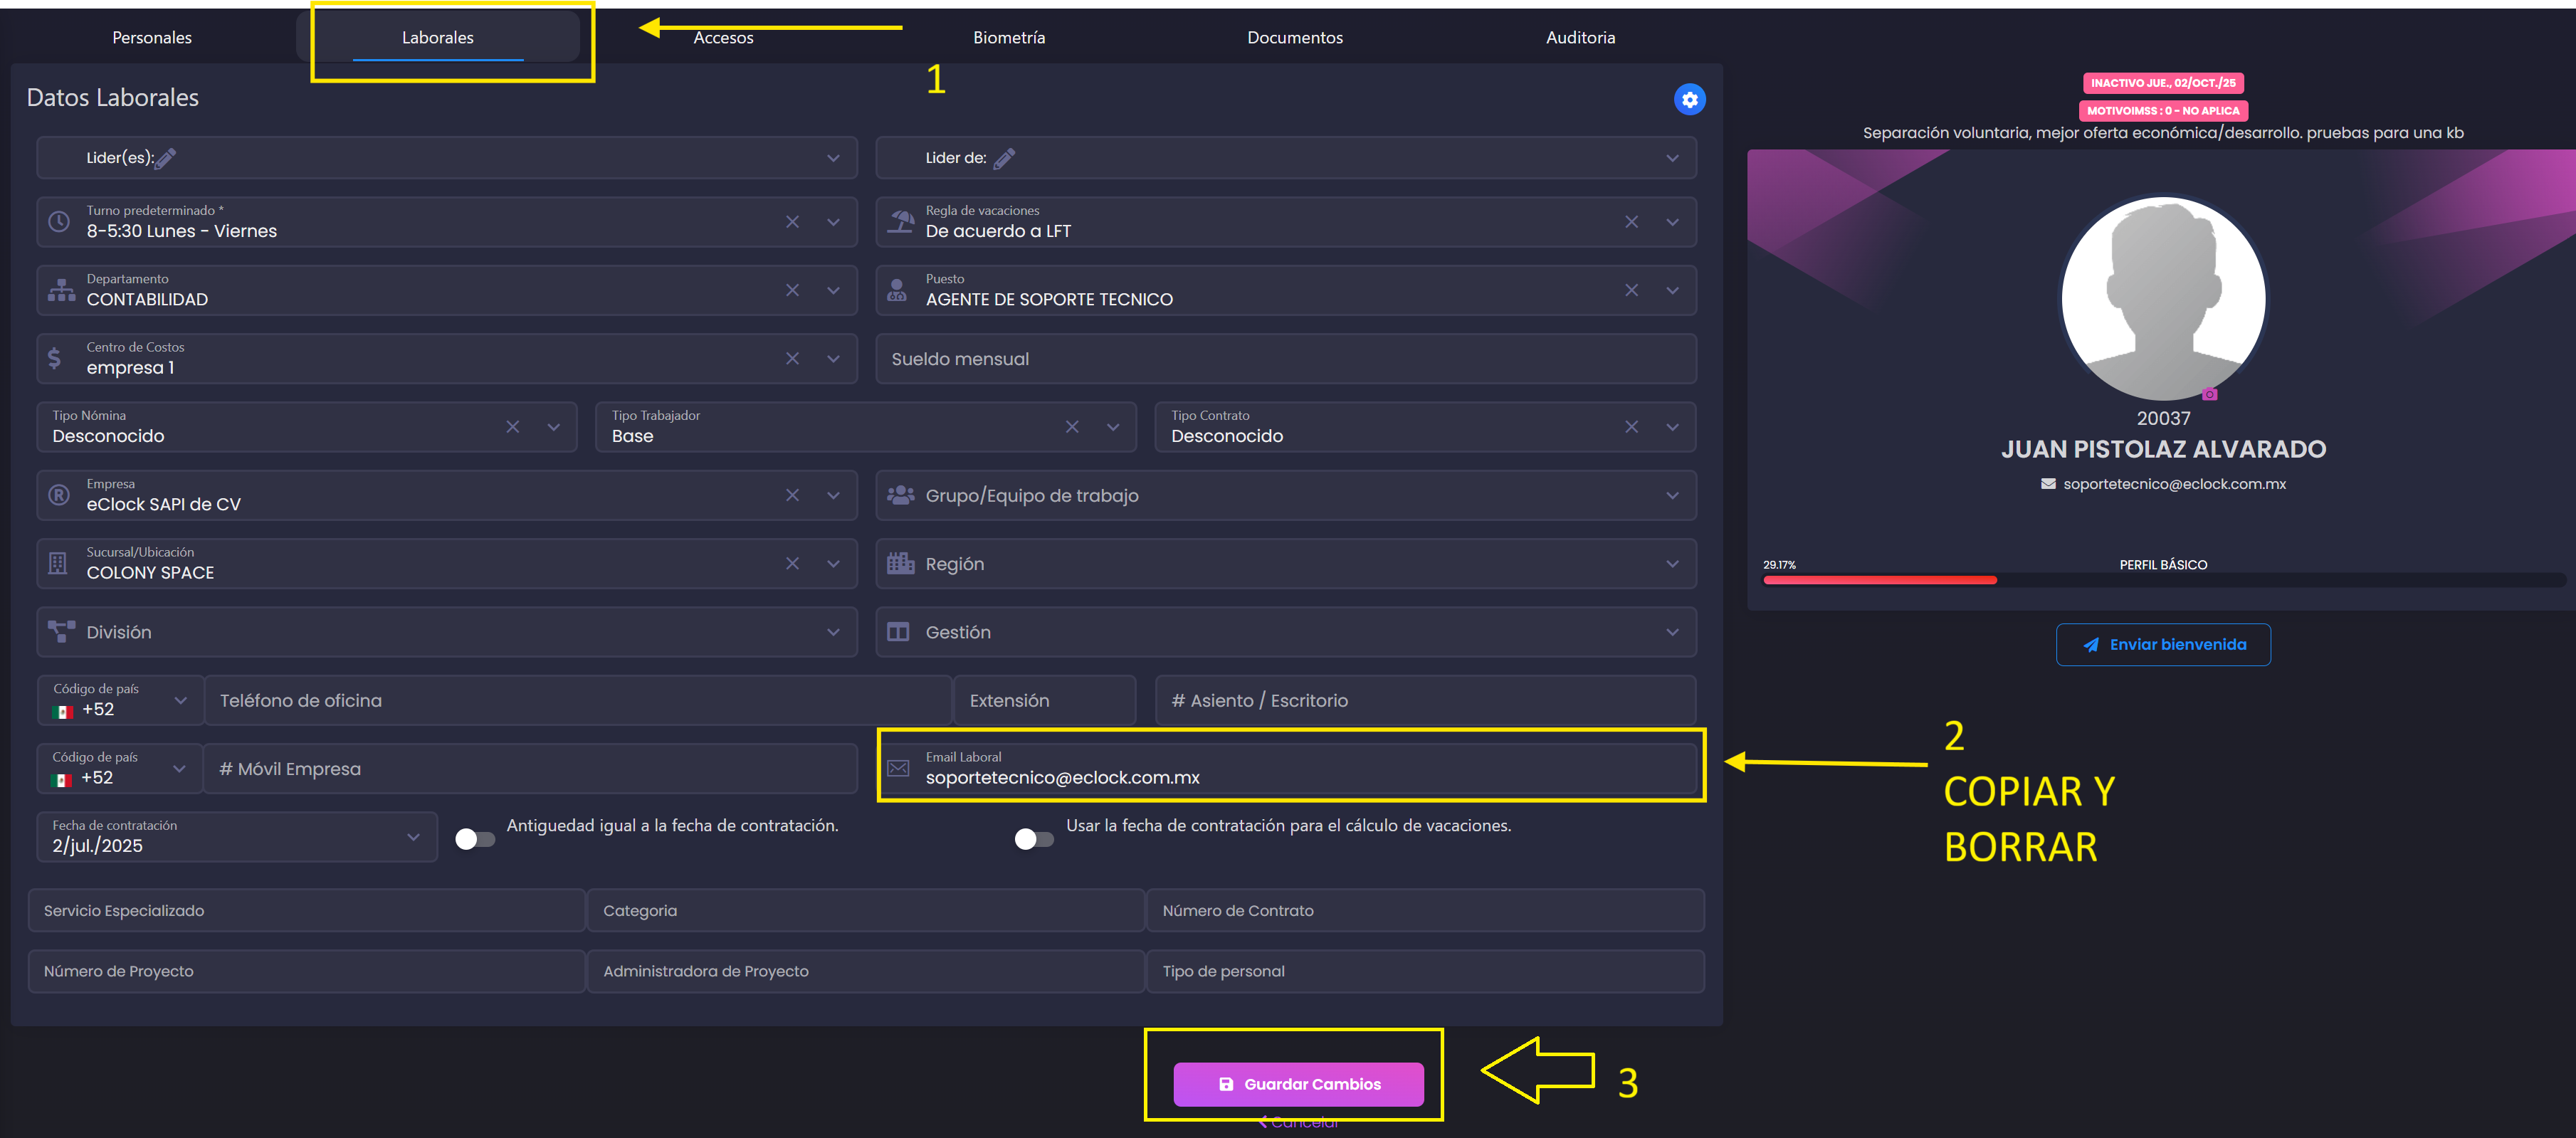The width and height of the screenshot is (2576, 1138).
Task: Click the Guardar Cambios button
Action: tap(1298, 1084)
